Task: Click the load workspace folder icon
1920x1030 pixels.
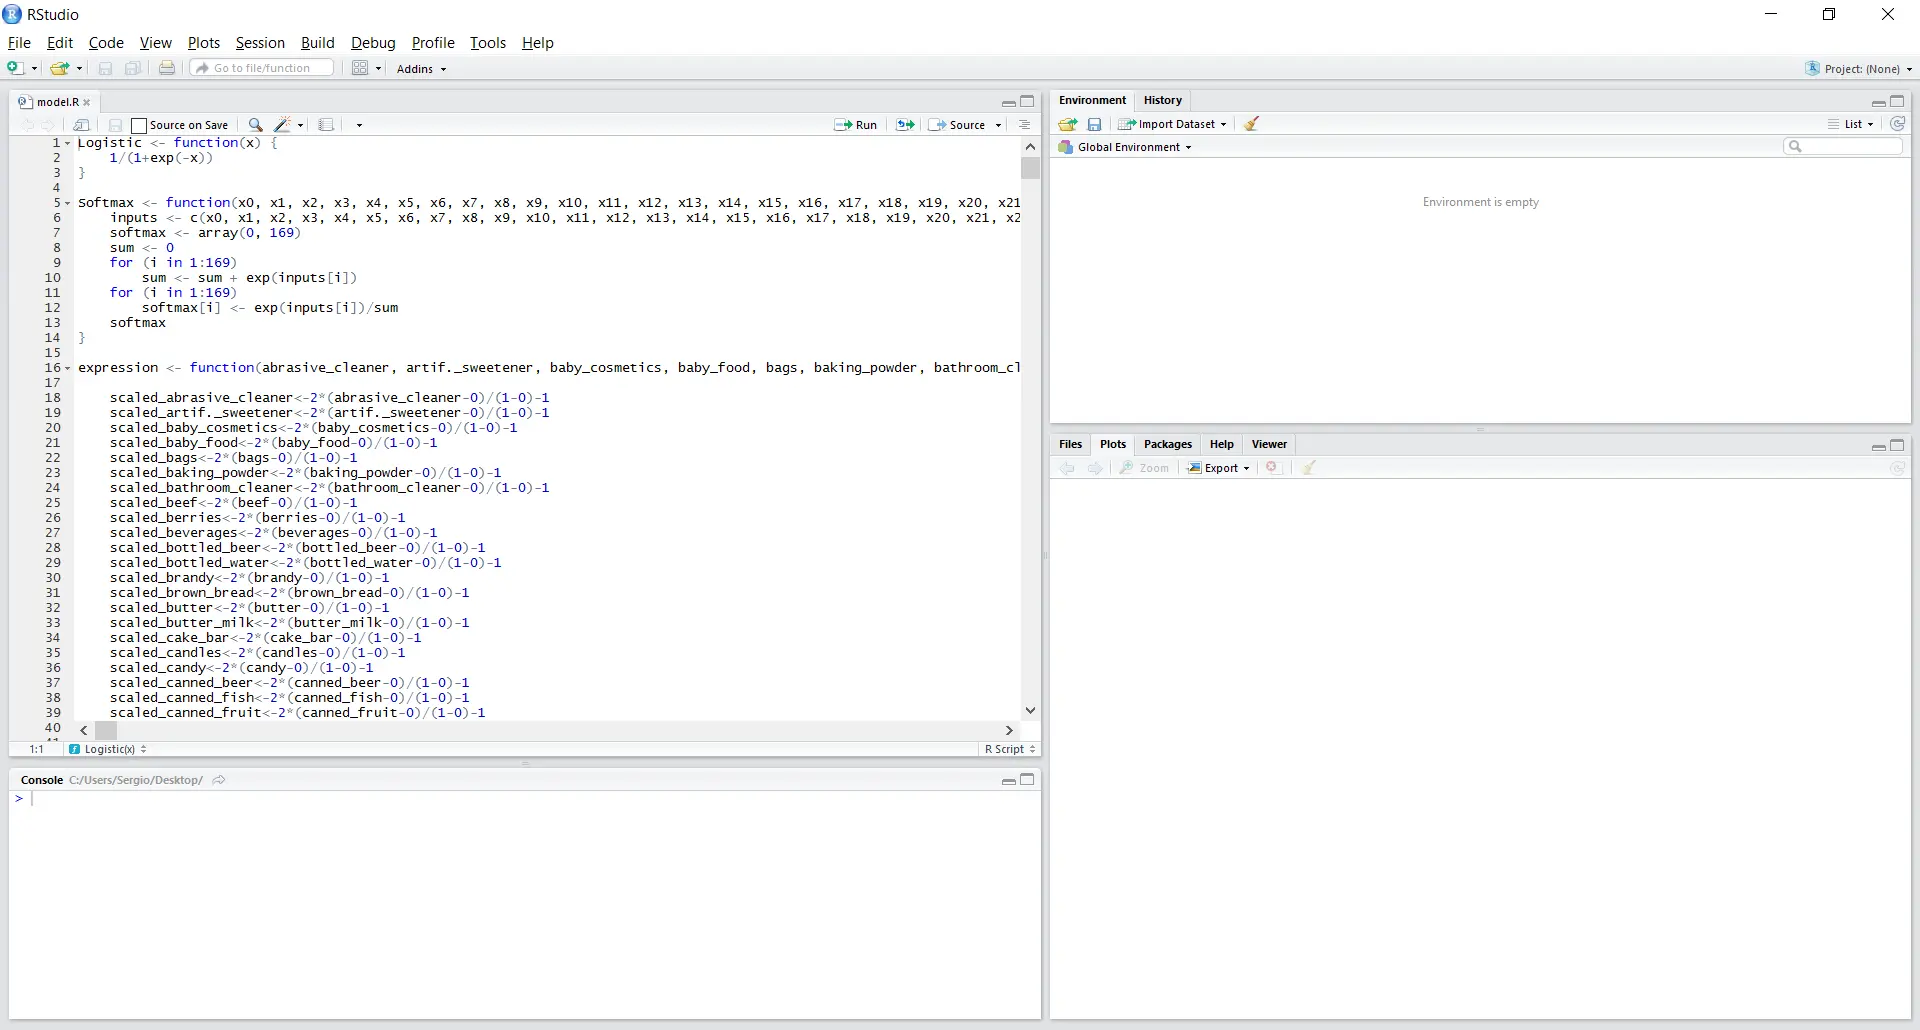Action: point(1068,124)
